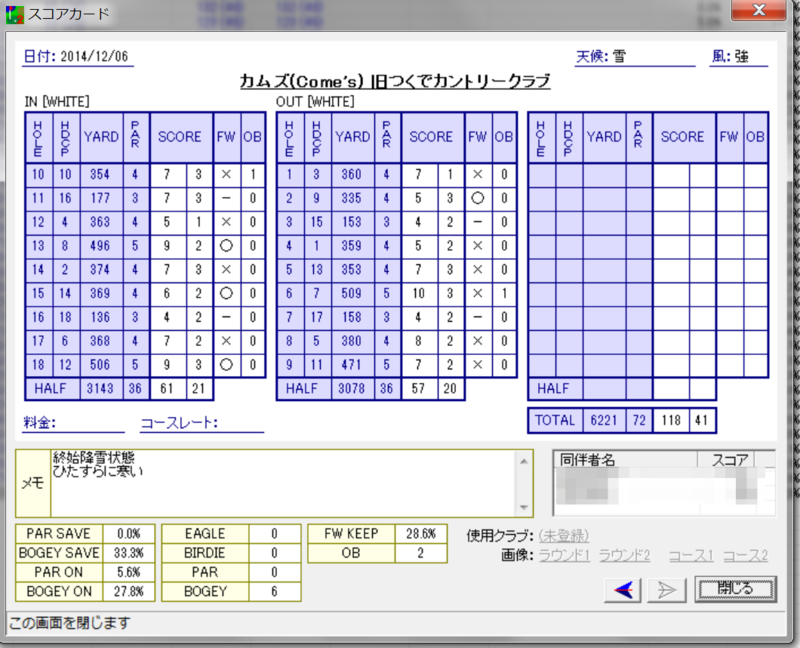The image size is (800, 648).
Task: Click the OB statistic value 2
Action: pos(421,553)
